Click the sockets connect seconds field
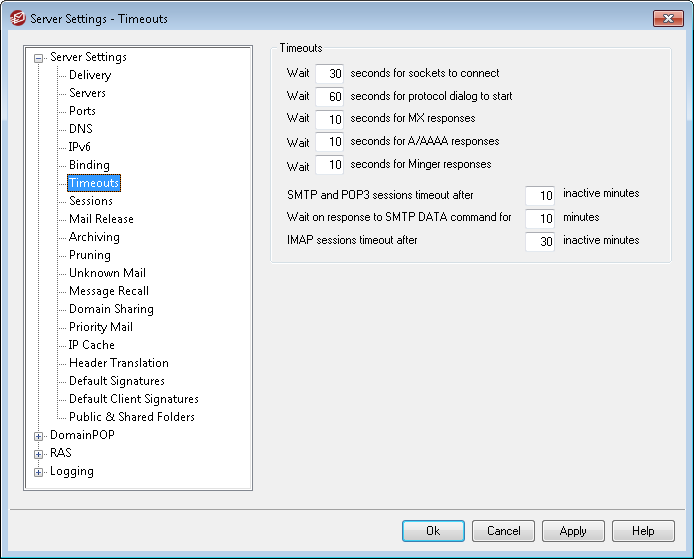 tap(329, 74)
